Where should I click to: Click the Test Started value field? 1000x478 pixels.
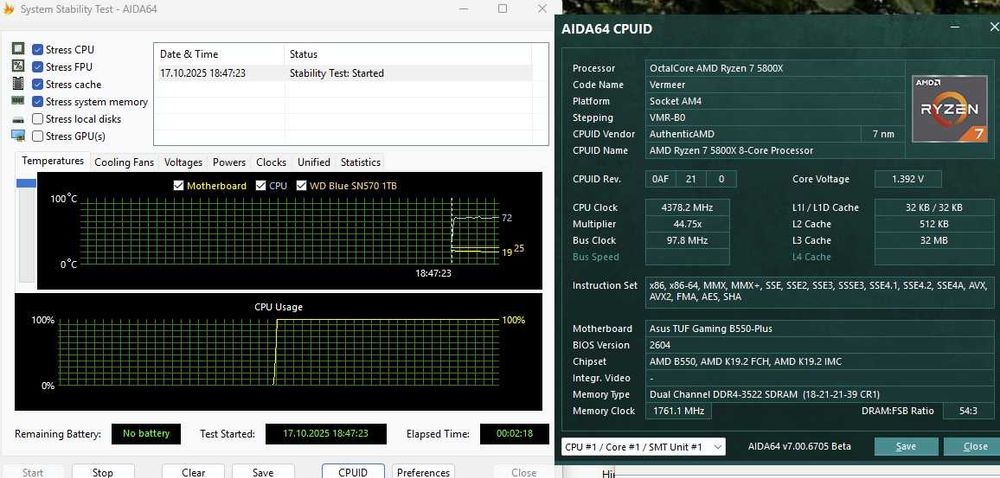326,433
